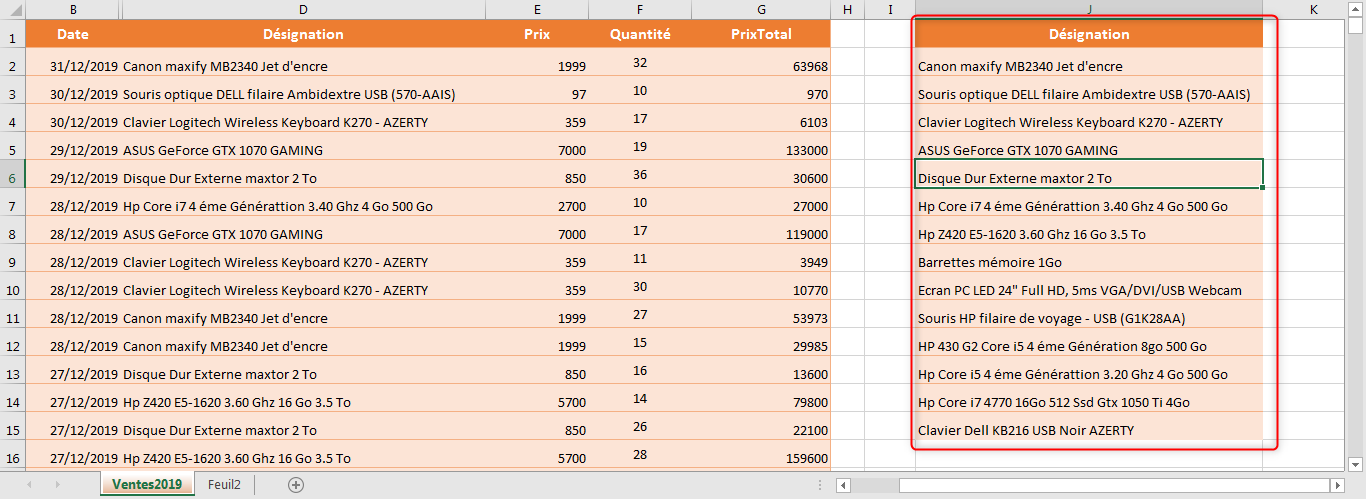Select column F header
This screenshot has height=499, width=1366.
tap(640, 9)
